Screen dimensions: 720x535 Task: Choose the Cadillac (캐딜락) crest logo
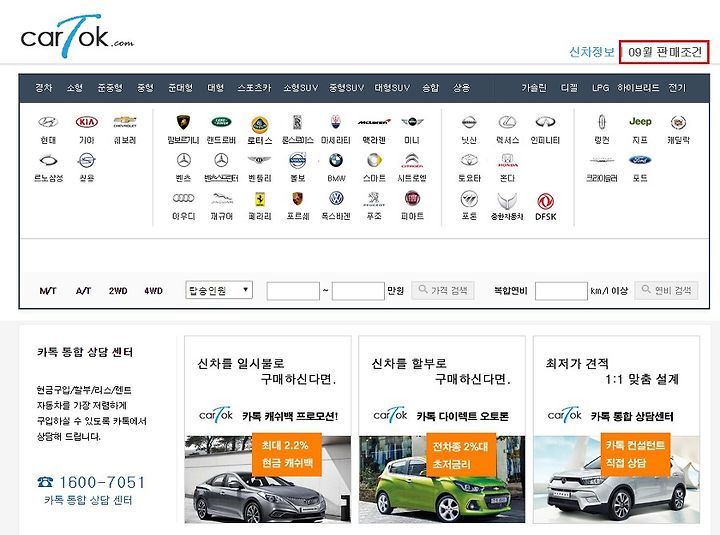coord(678,122)
